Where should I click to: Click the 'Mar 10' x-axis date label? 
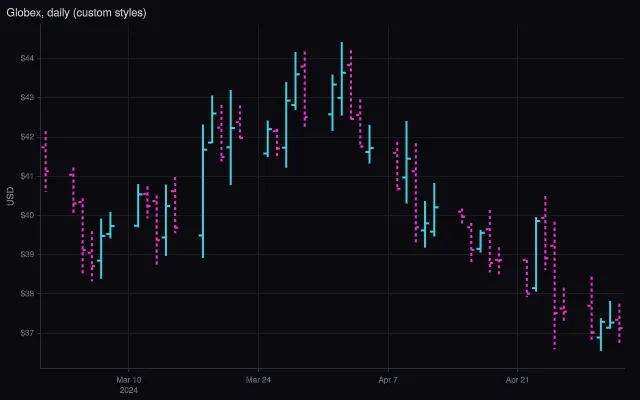tap(129, 380)
